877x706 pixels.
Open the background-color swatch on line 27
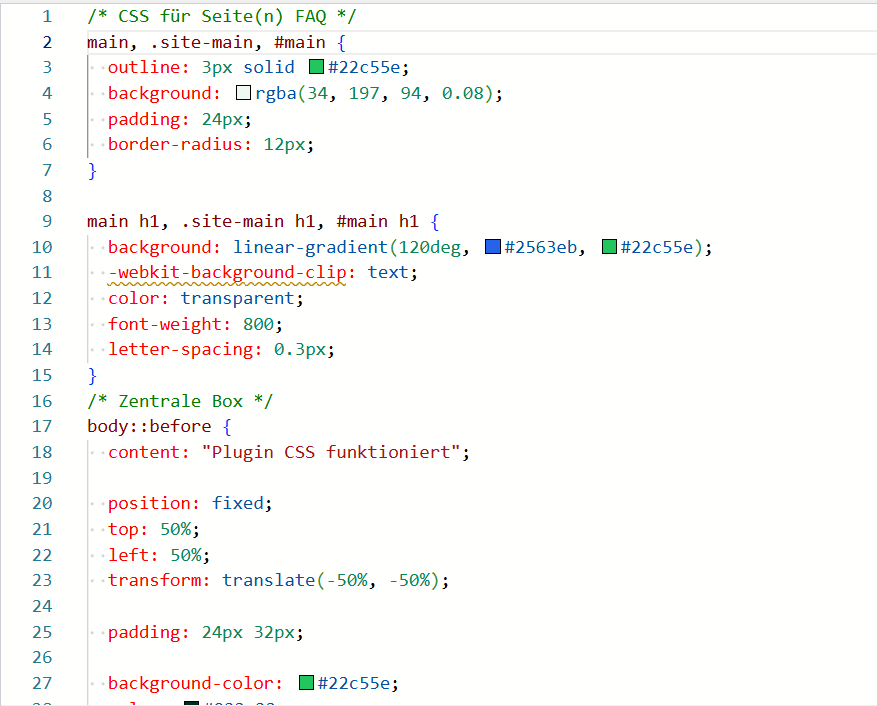[x=306, y=684]
